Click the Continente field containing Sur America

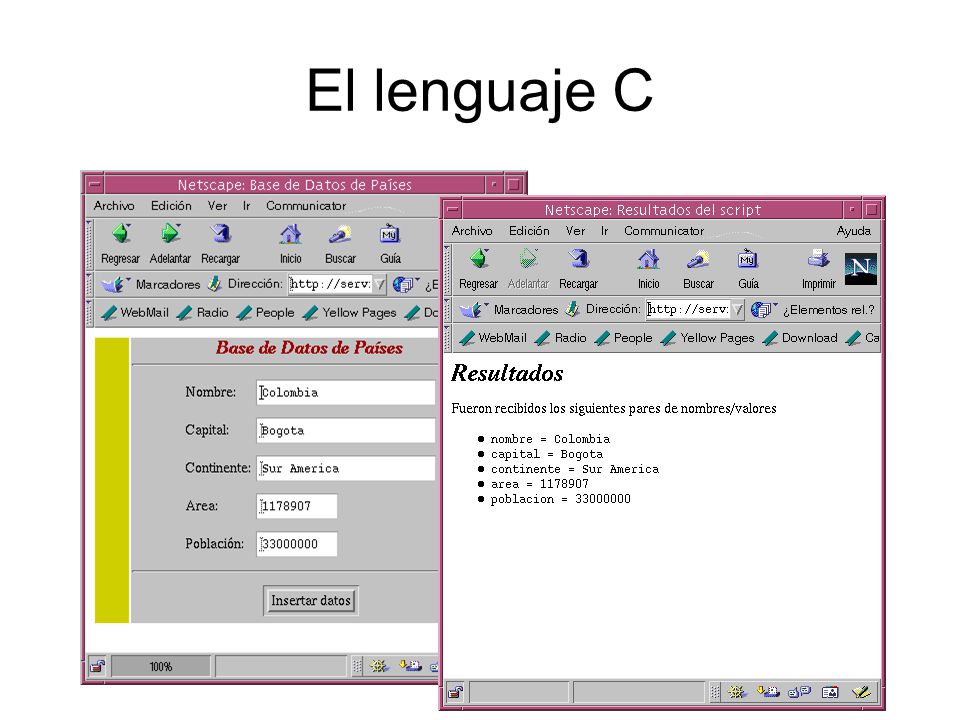point(346,468)
